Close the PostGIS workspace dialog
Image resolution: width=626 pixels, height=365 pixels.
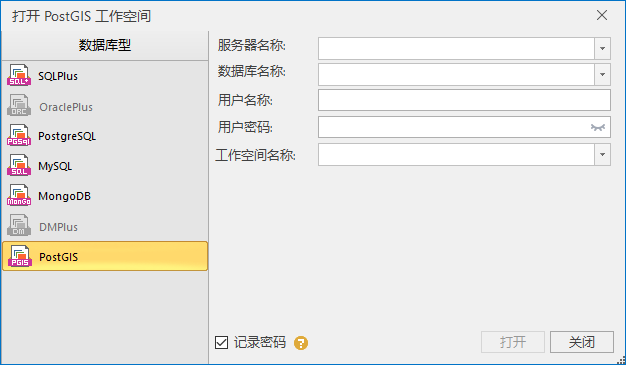pyautogui.click(x=602, y=15)
